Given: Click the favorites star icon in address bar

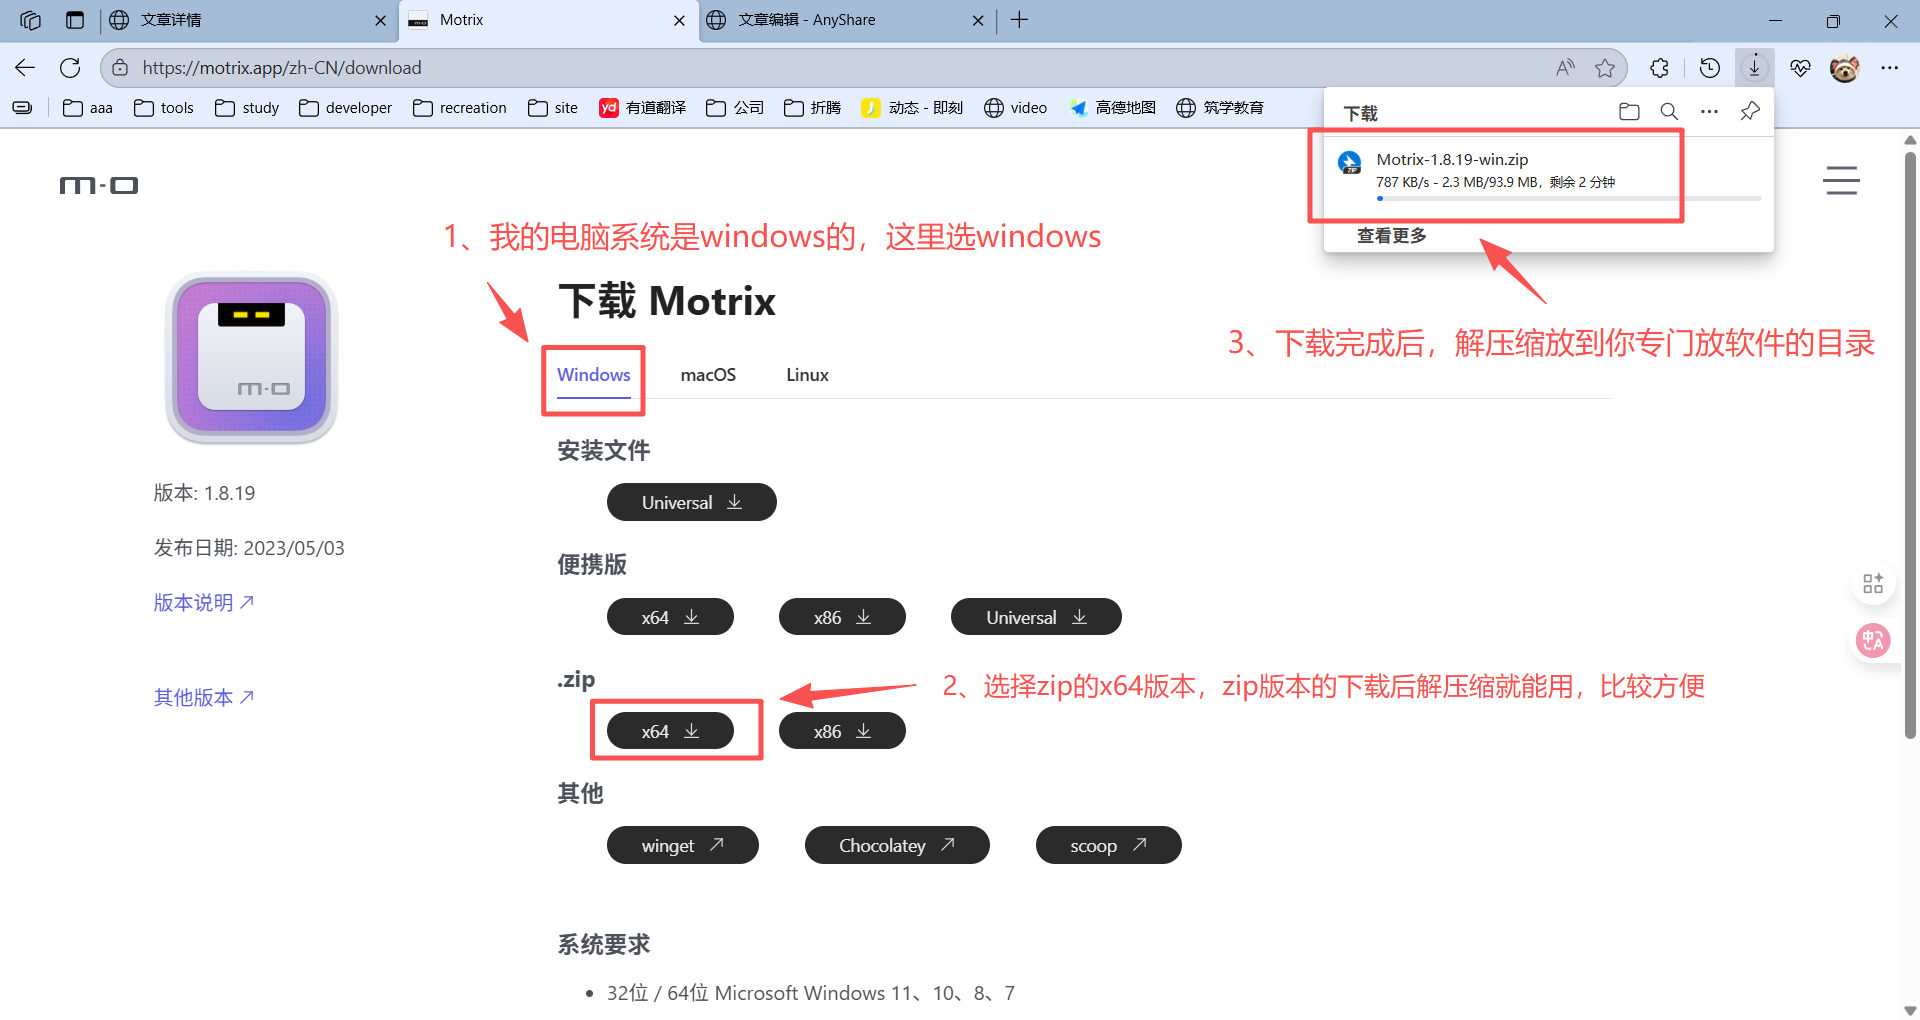Looking at the screenshot, I should [x=1605, y=68].
